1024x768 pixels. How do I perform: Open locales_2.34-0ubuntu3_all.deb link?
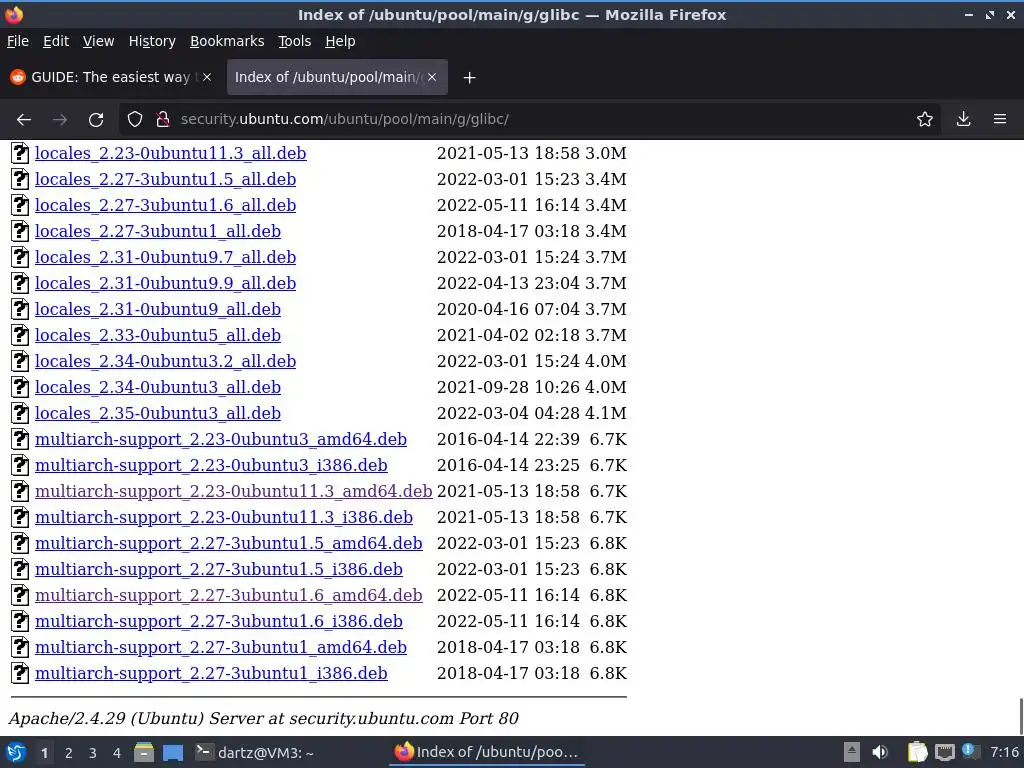click(158, 387)
